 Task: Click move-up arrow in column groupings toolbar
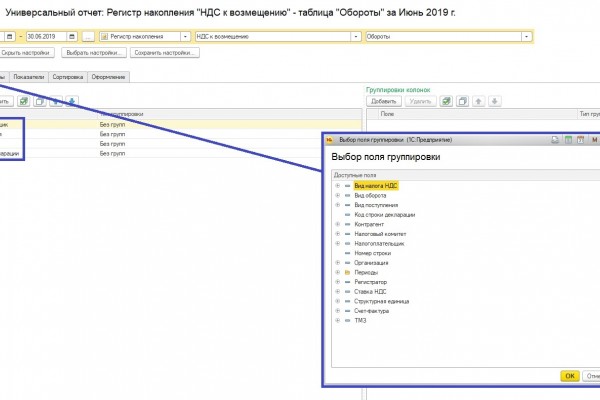tap(478, 101)
